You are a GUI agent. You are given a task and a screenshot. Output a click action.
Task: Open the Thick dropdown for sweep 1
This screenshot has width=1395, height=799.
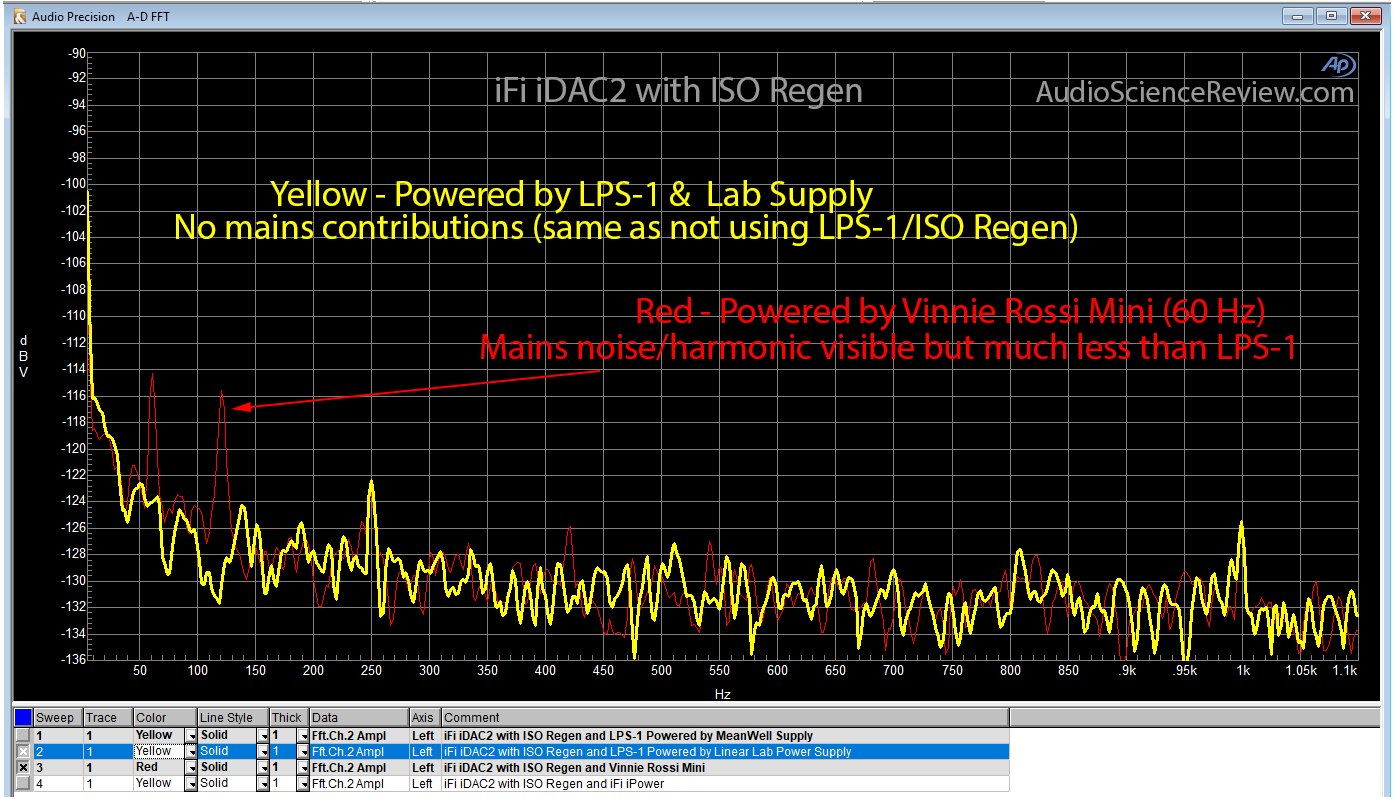tap(303, 735)
